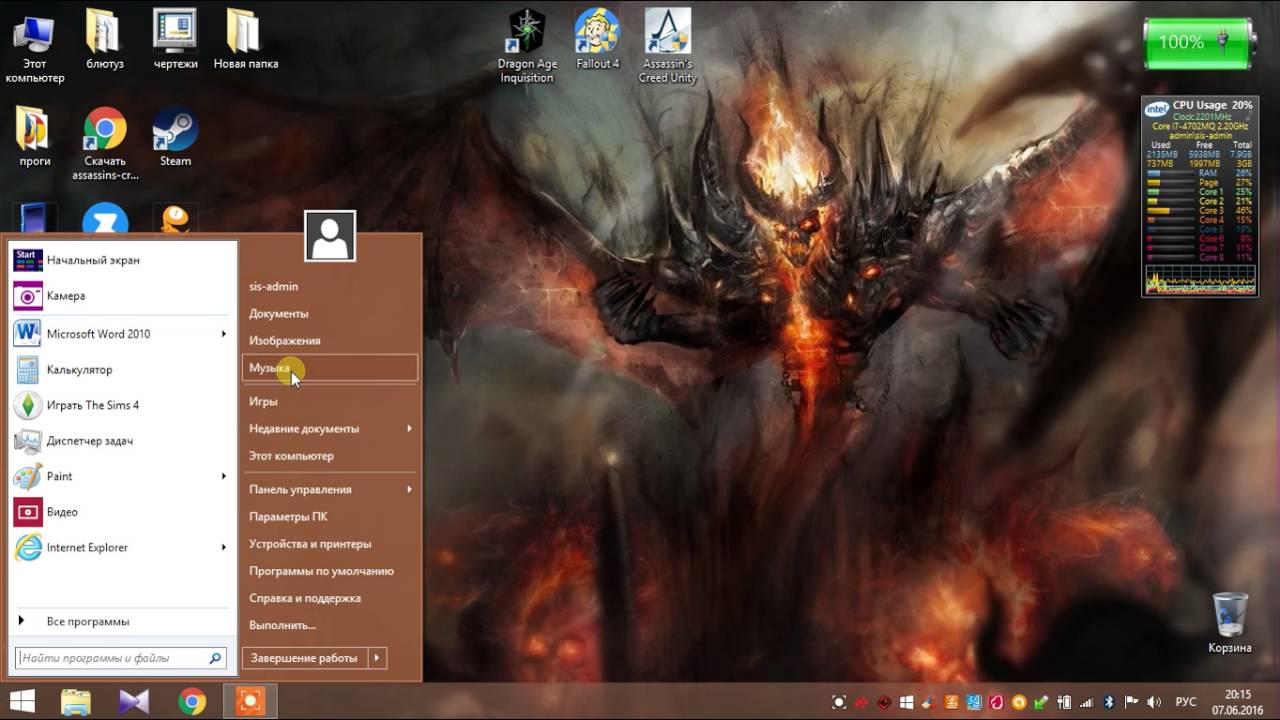Open the блютуз folder on desktop
1280x720 pixels.
coord(104,40)
